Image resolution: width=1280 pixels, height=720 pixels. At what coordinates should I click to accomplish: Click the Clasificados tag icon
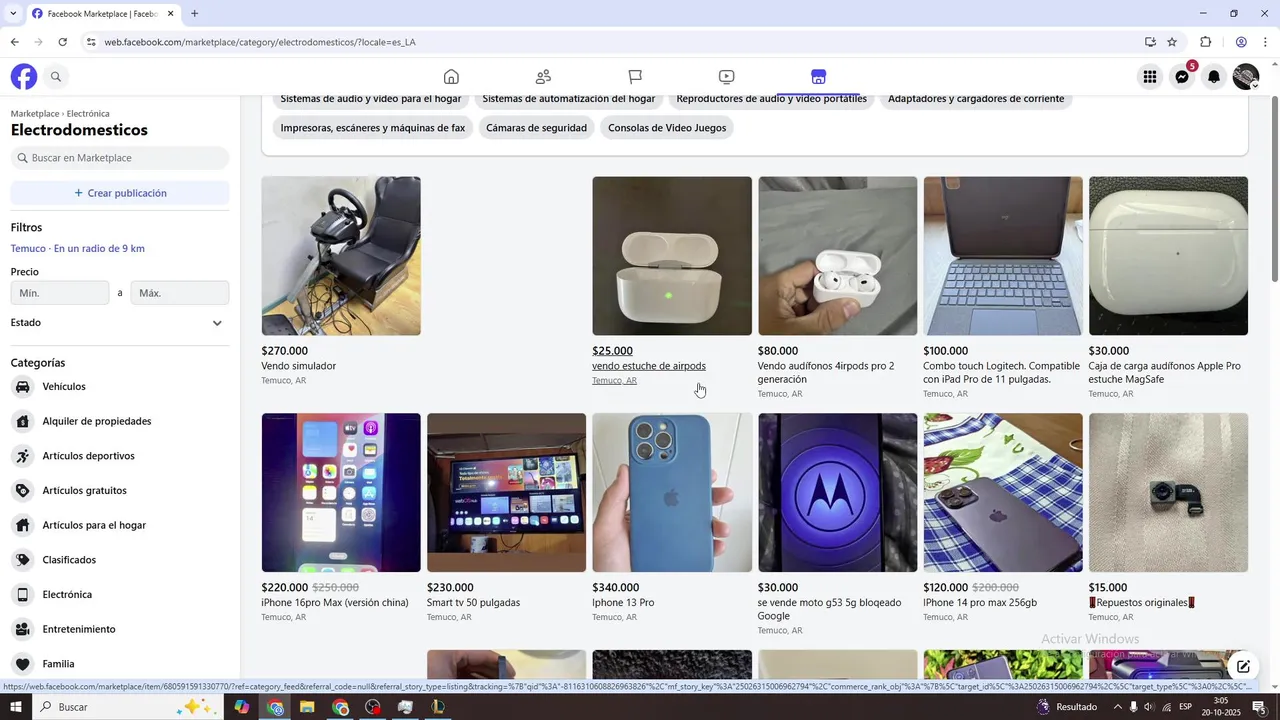[22, 560]
